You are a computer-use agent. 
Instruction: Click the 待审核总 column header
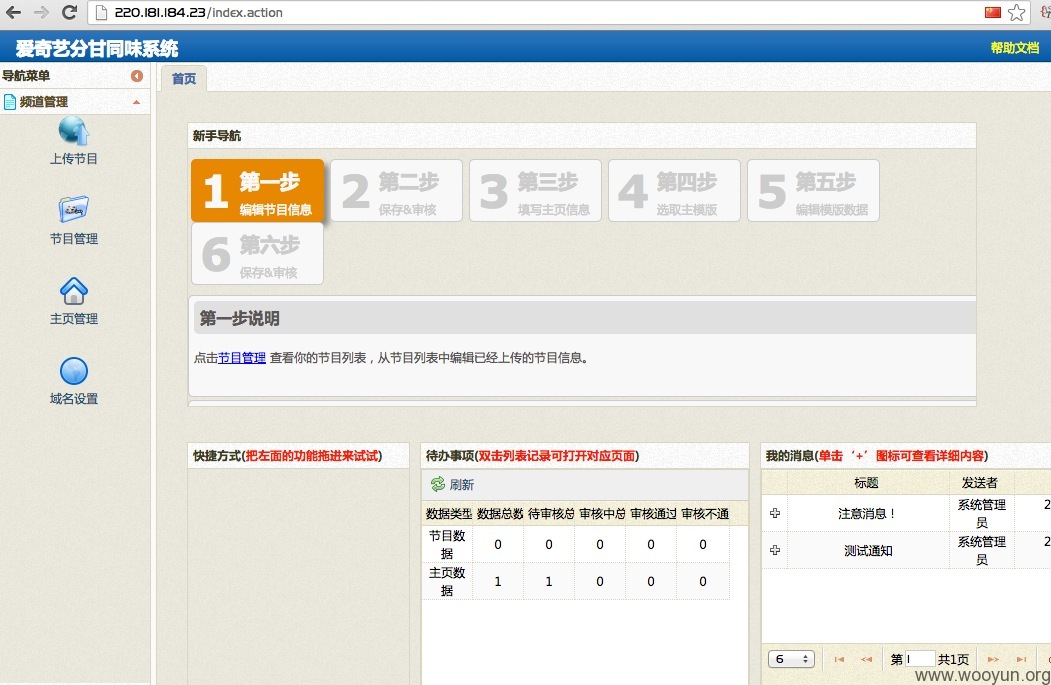(550, 514)
